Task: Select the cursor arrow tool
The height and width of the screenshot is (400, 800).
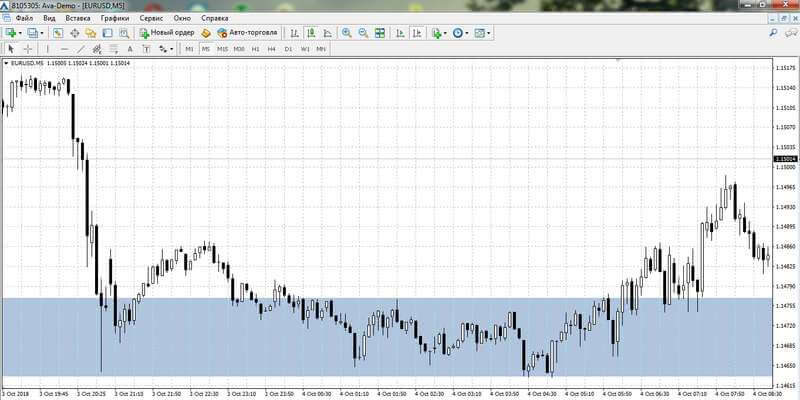Action: pyautogui.click(x=11, y=49)
